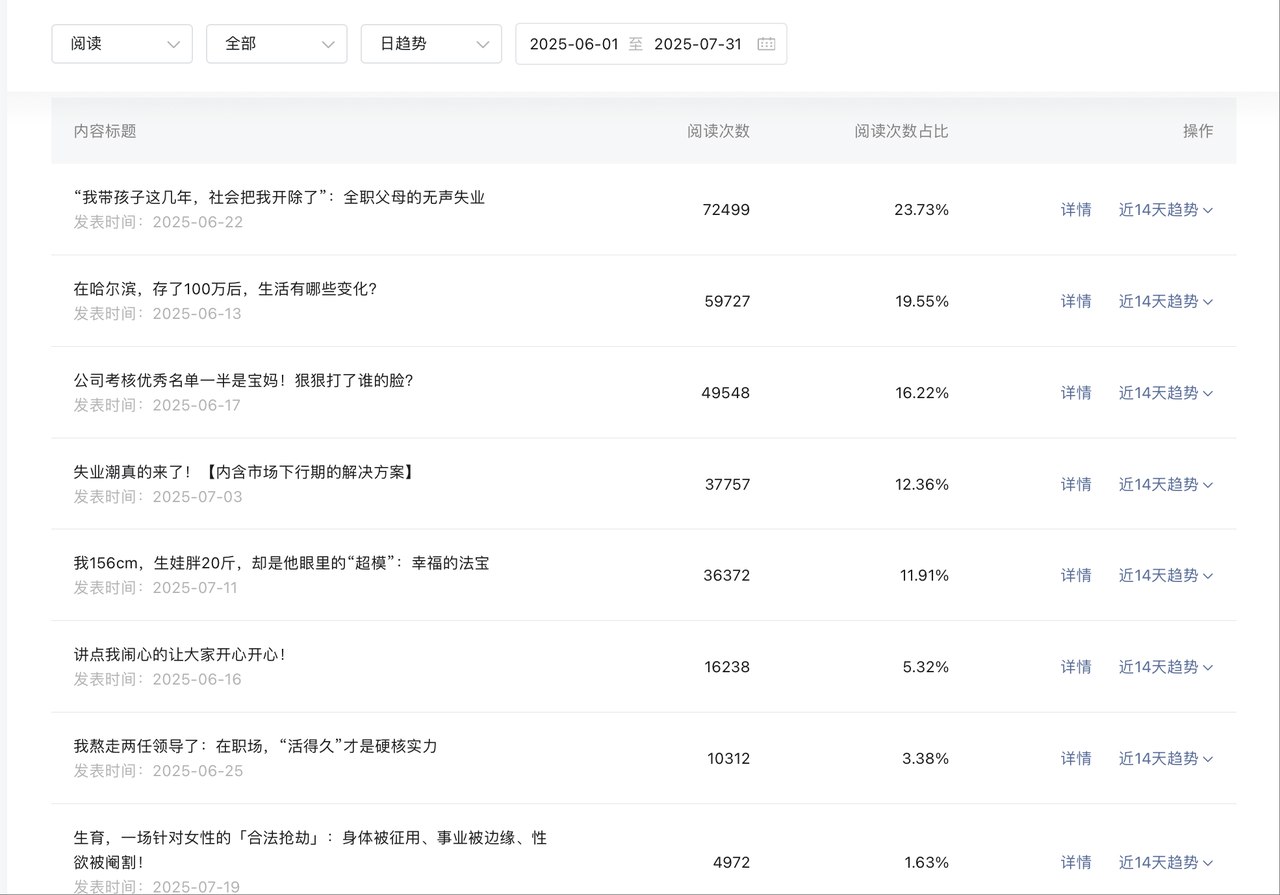Expand 近14天趋势 for the 我熬走两任领导了 article
The height and width of the screenshot is (895, 1280).
pos(1166,758)
